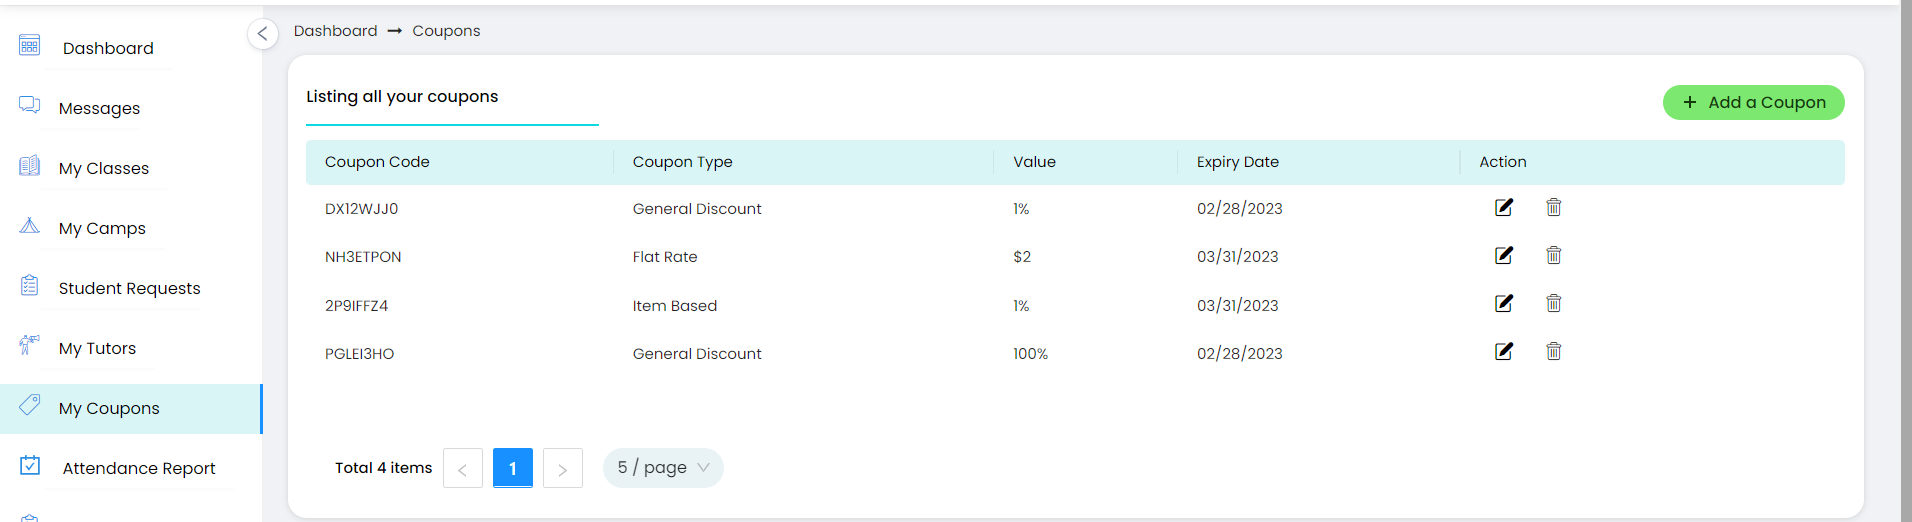The width and height of the screenshot is (1912, 522).
Task: Delete coupon DX12WJJ0
Action: click(x=1553, y=207)
